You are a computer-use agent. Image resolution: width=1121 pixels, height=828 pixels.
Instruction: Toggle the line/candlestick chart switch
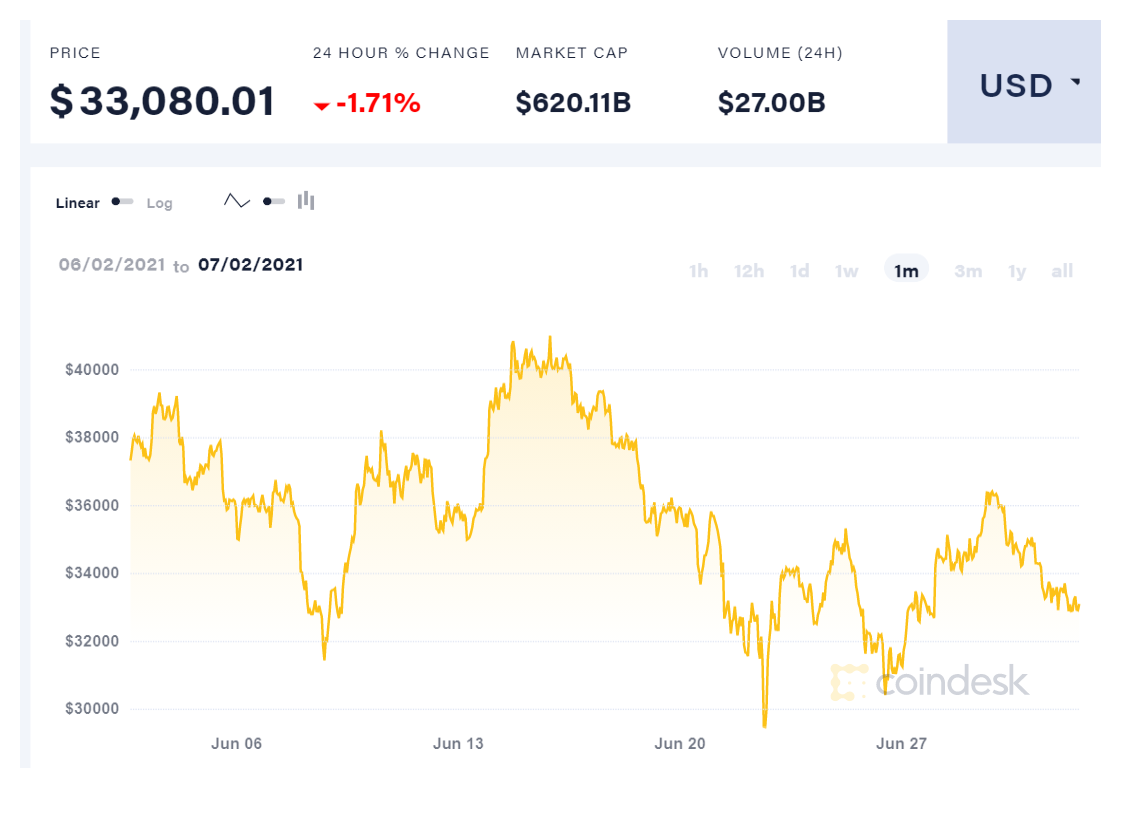273,201
